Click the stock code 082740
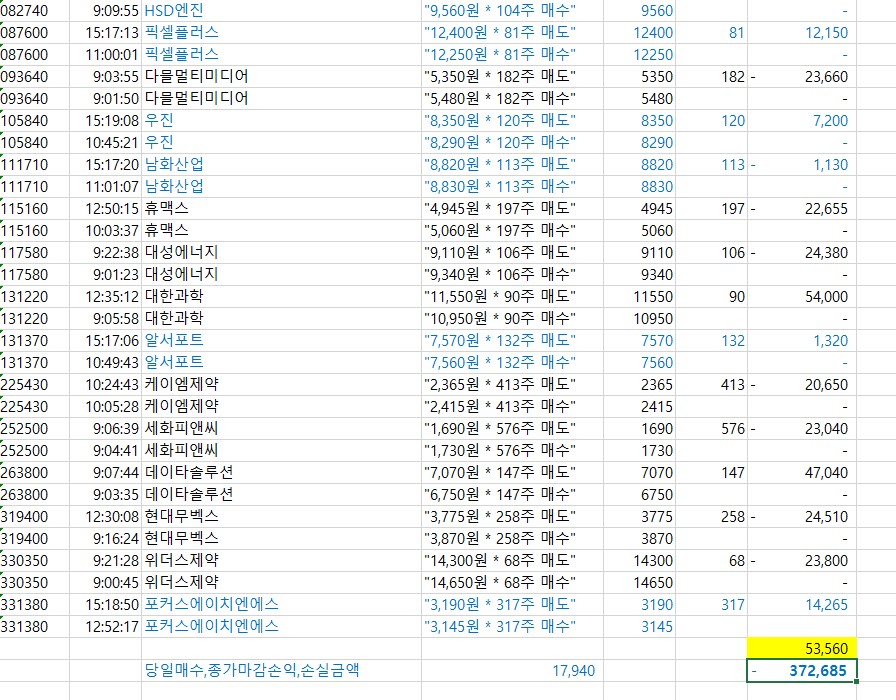Image resolution: width=896 pixels, height=700 pixels. pos(34,11)
